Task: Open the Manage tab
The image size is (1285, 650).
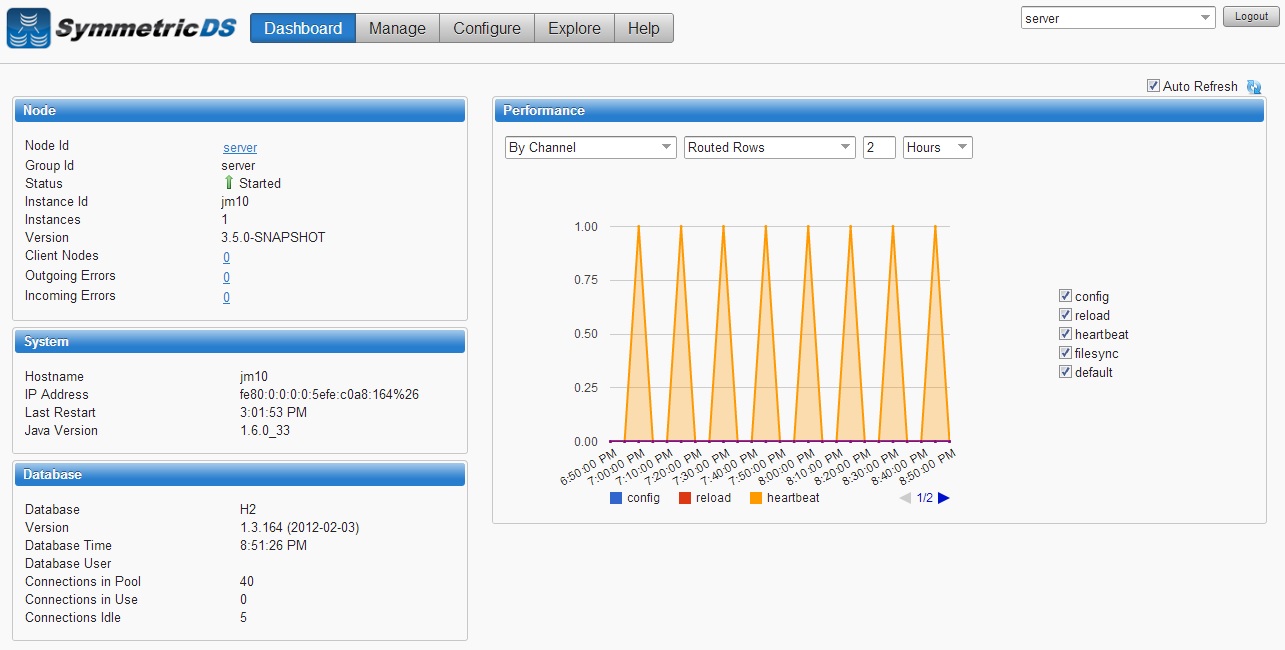Action: click(397, 28)
